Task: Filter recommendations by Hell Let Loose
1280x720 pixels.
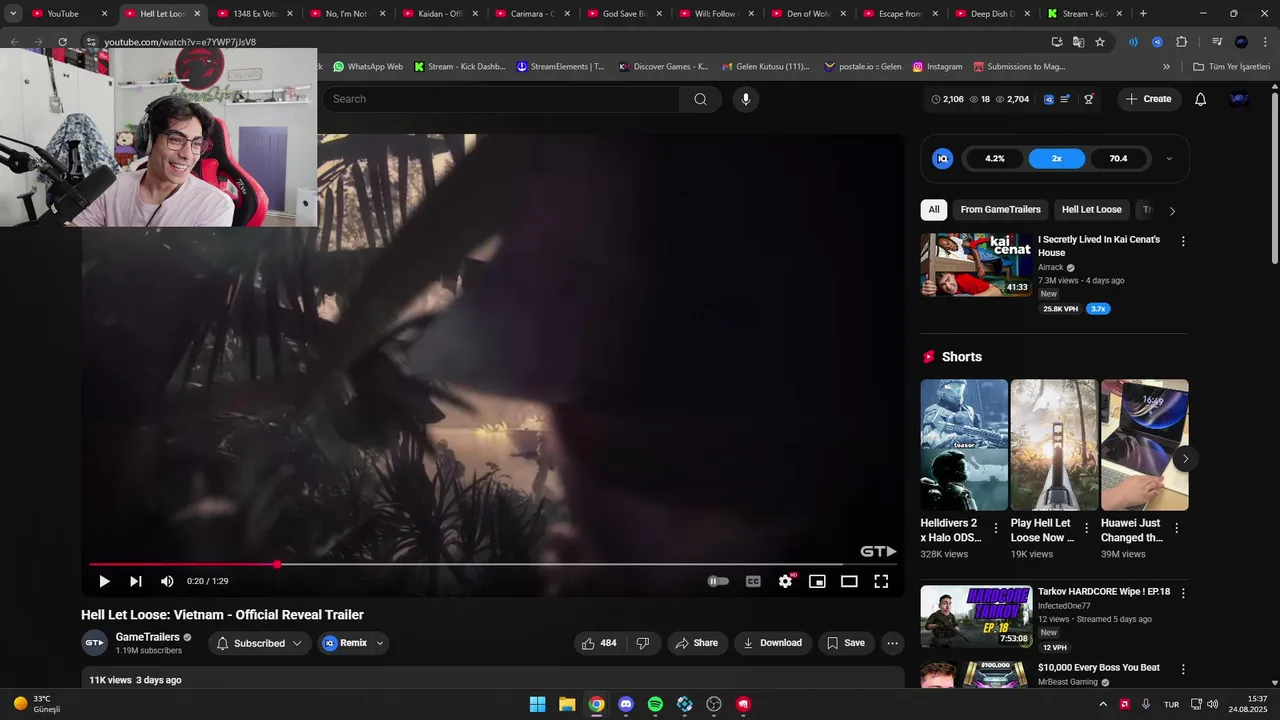Action: pyautogui.click(x=1092, y=210)
